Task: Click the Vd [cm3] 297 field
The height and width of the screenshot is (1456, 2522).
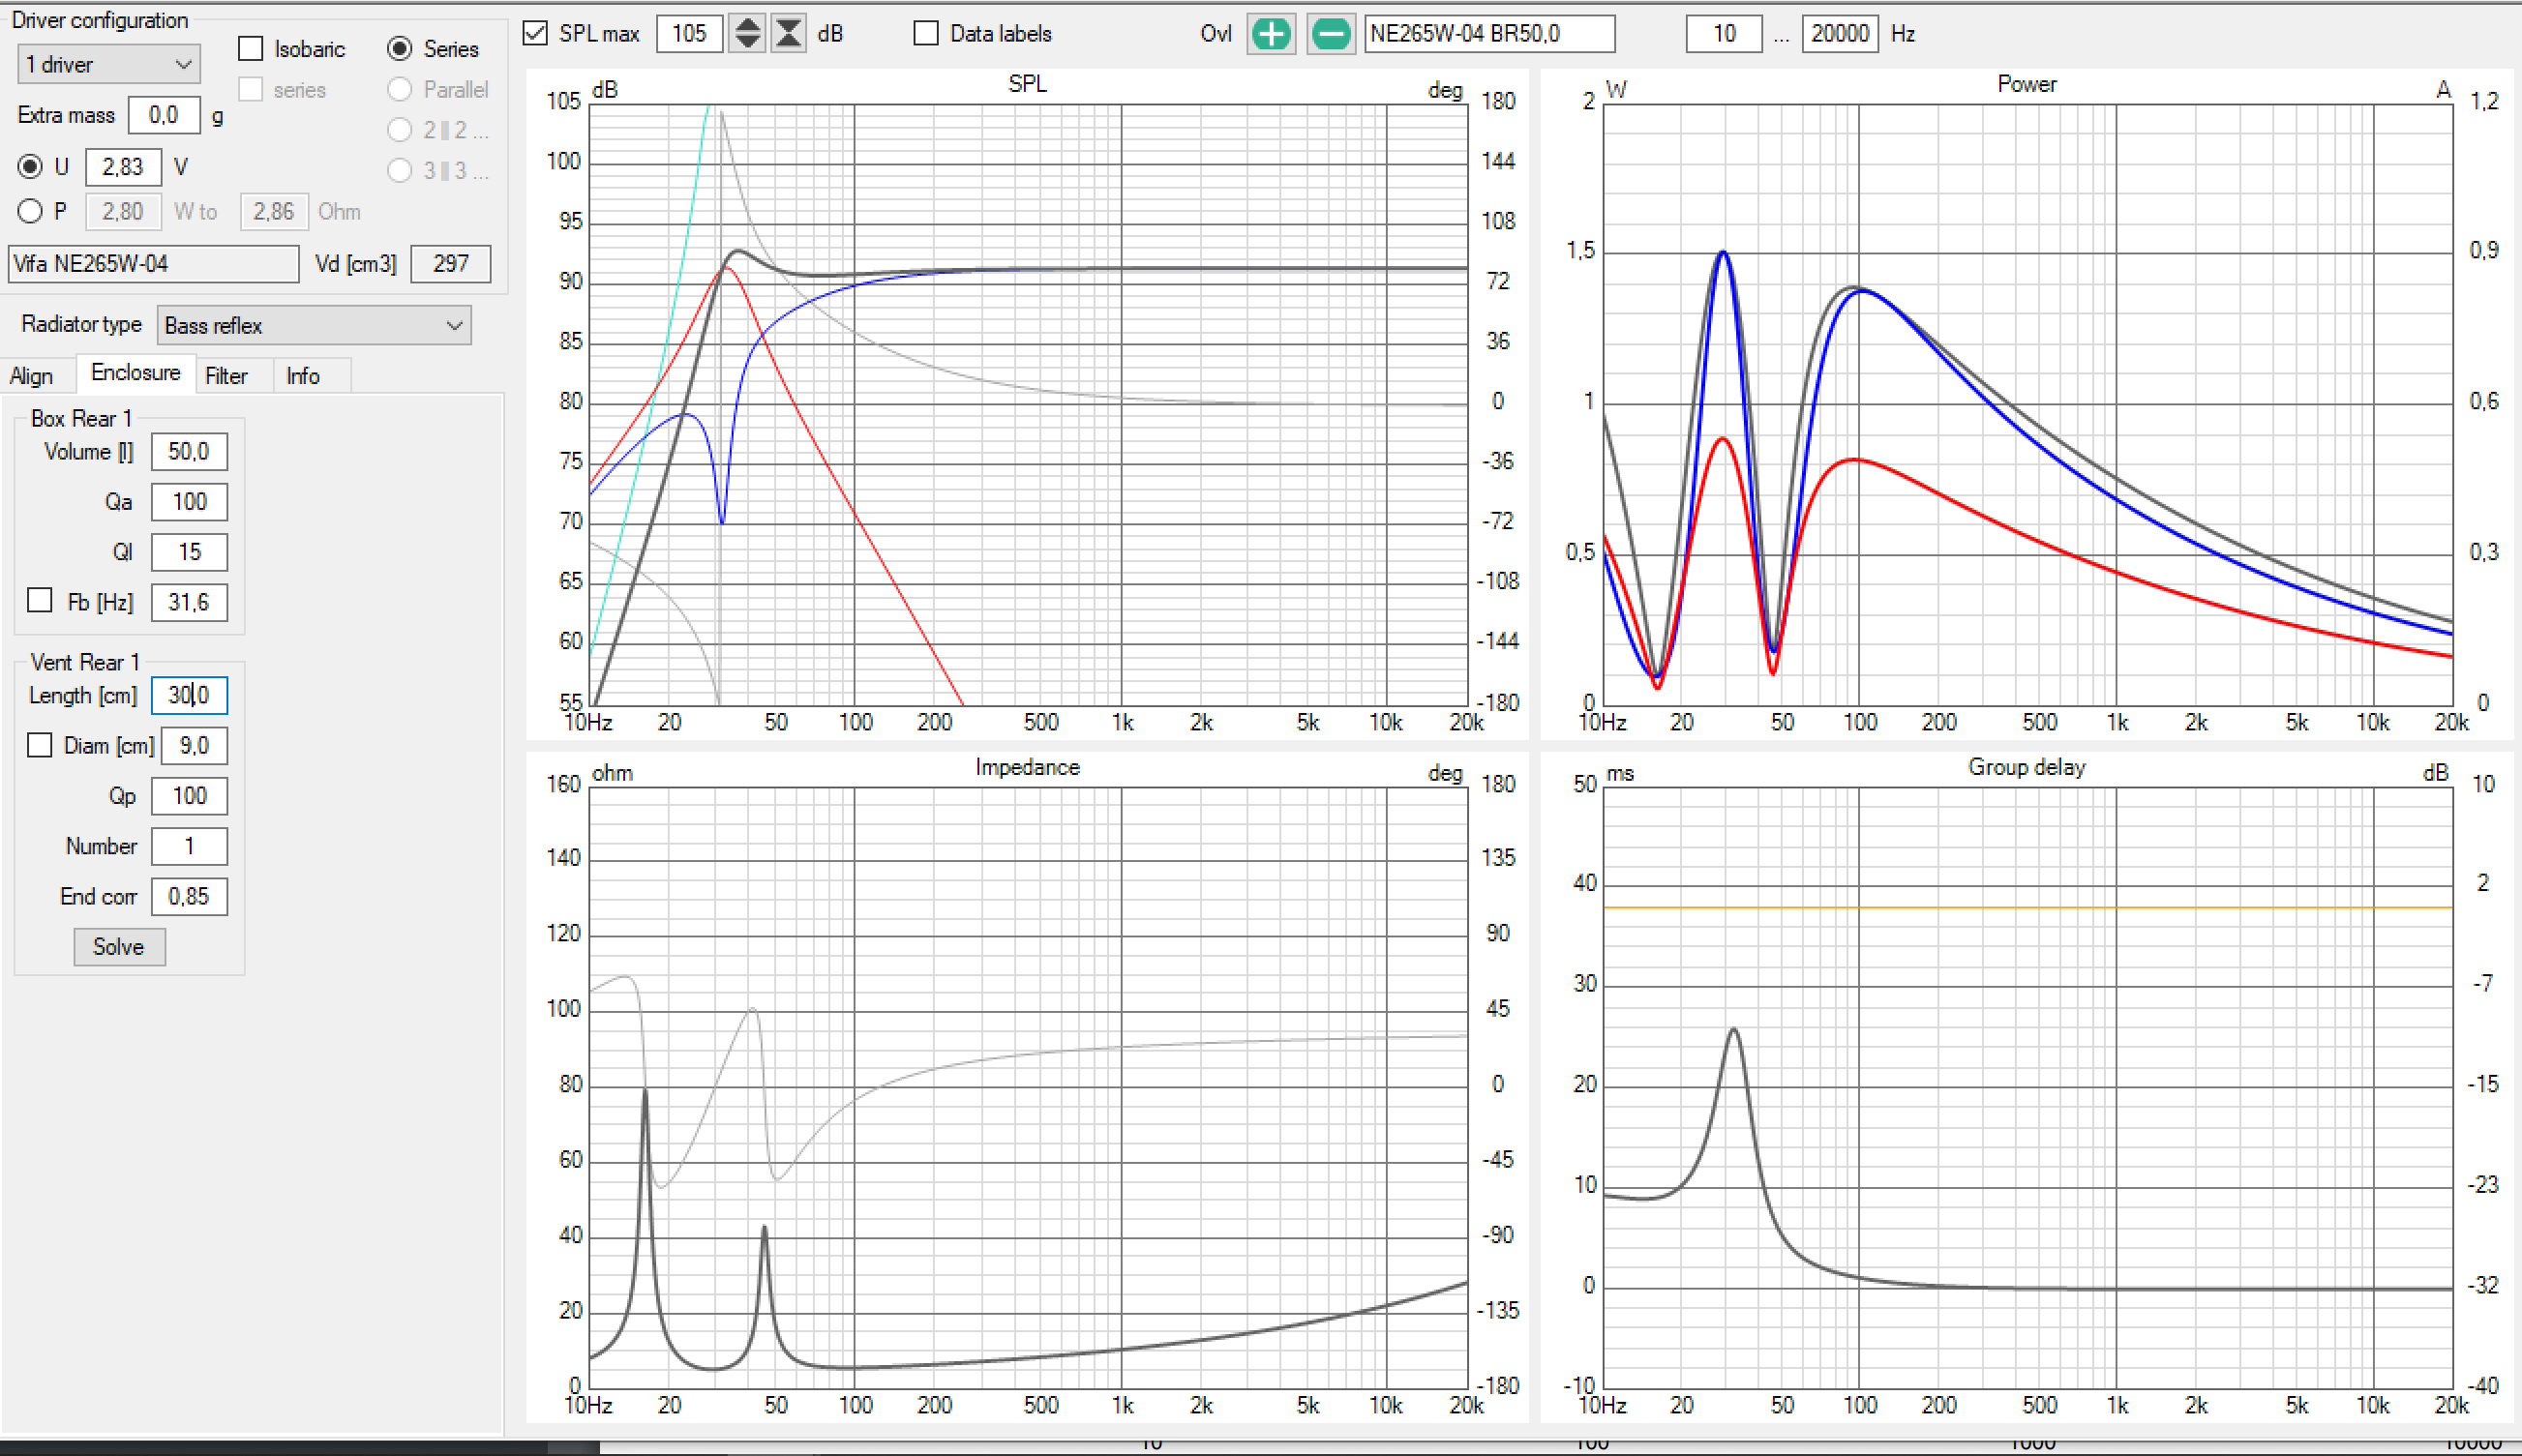Action: [x=451, y=264]
